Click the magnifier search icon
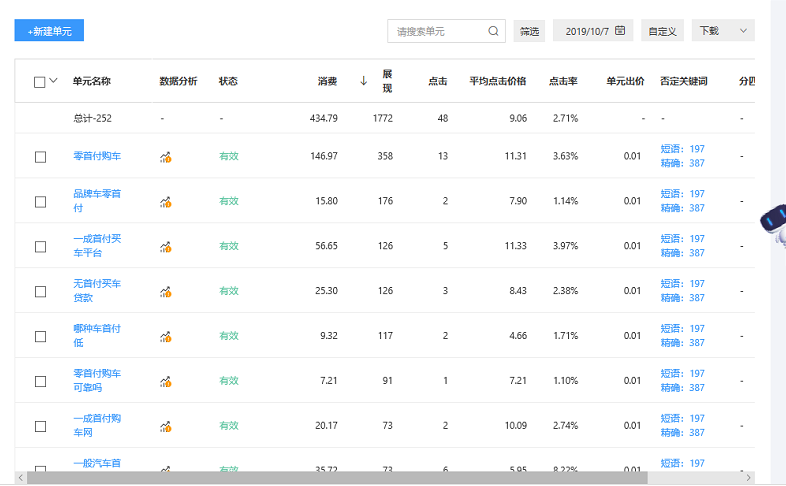 pos(493,31)
